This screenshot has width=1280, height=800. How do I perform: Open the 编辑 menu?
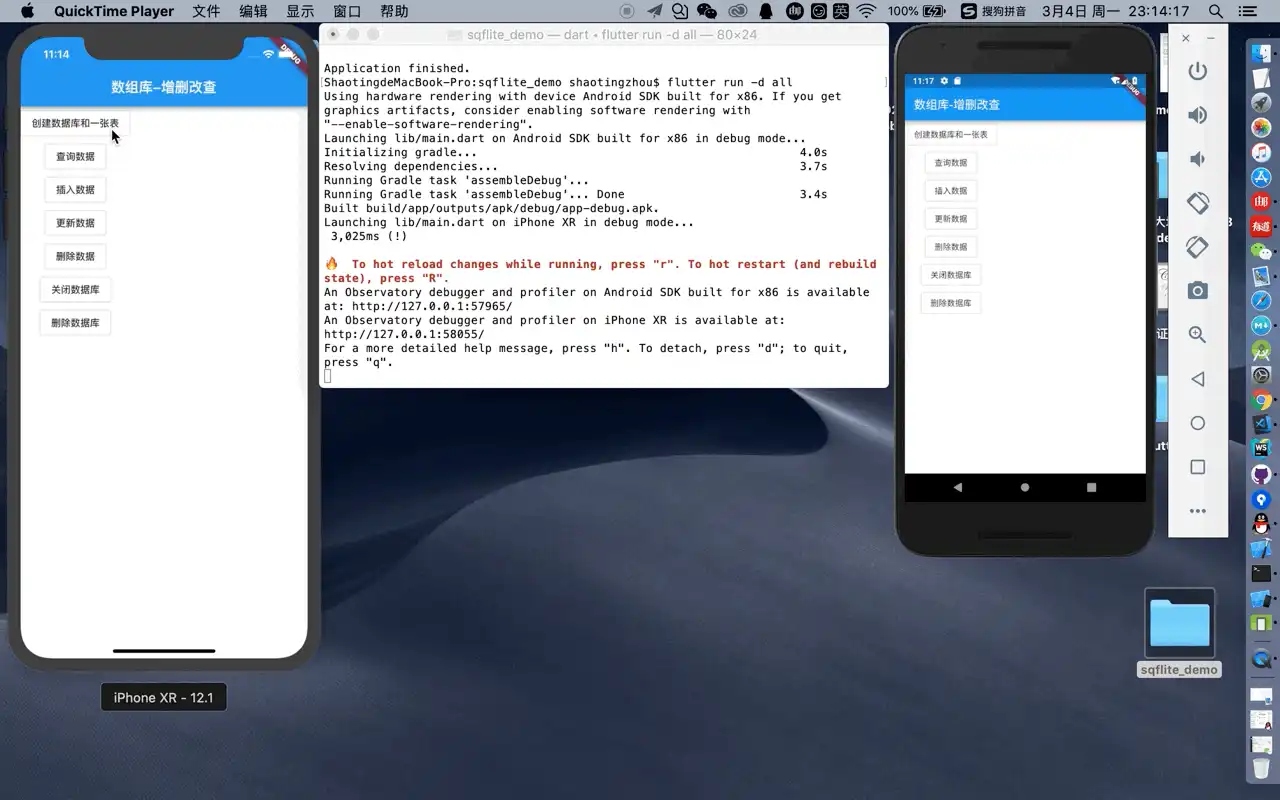pos(253,11)
